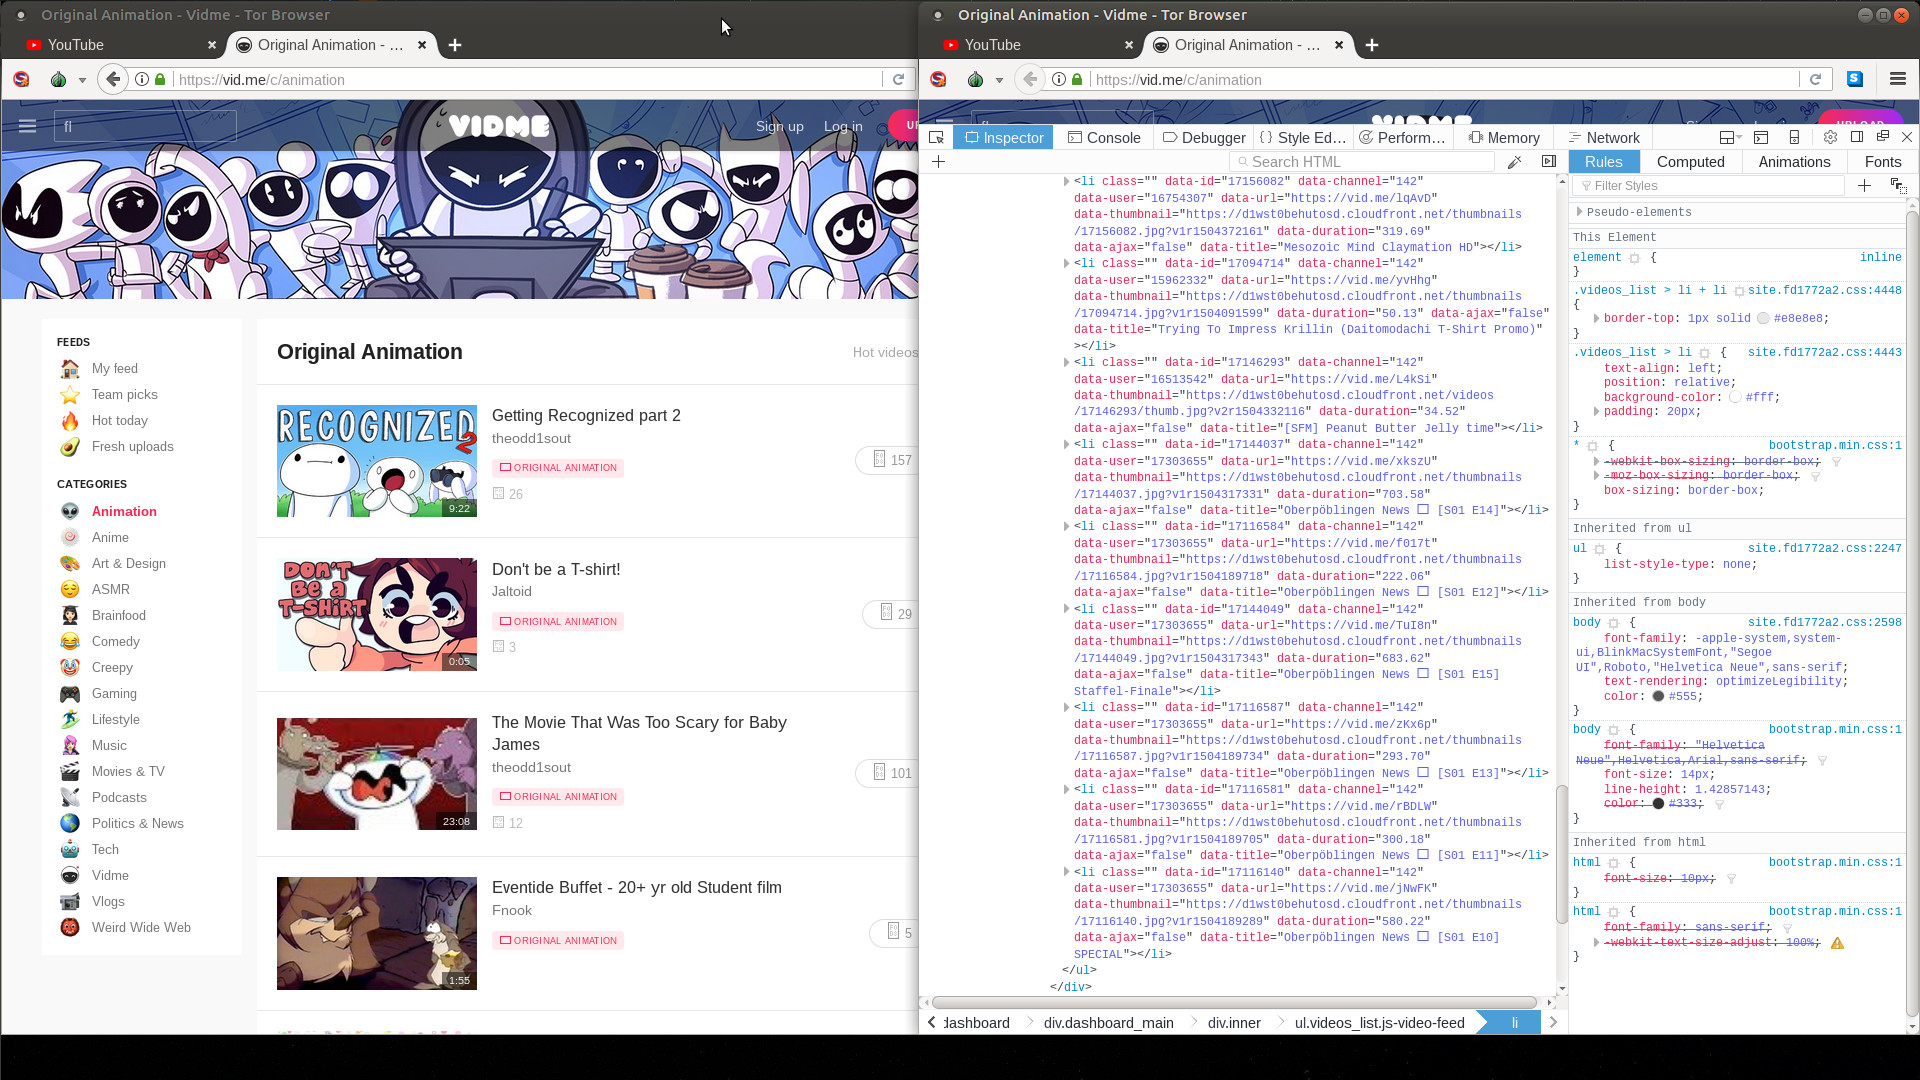
Task: Expand the Mesozoic Mind Claymation li node
Action: (1066, 182)
